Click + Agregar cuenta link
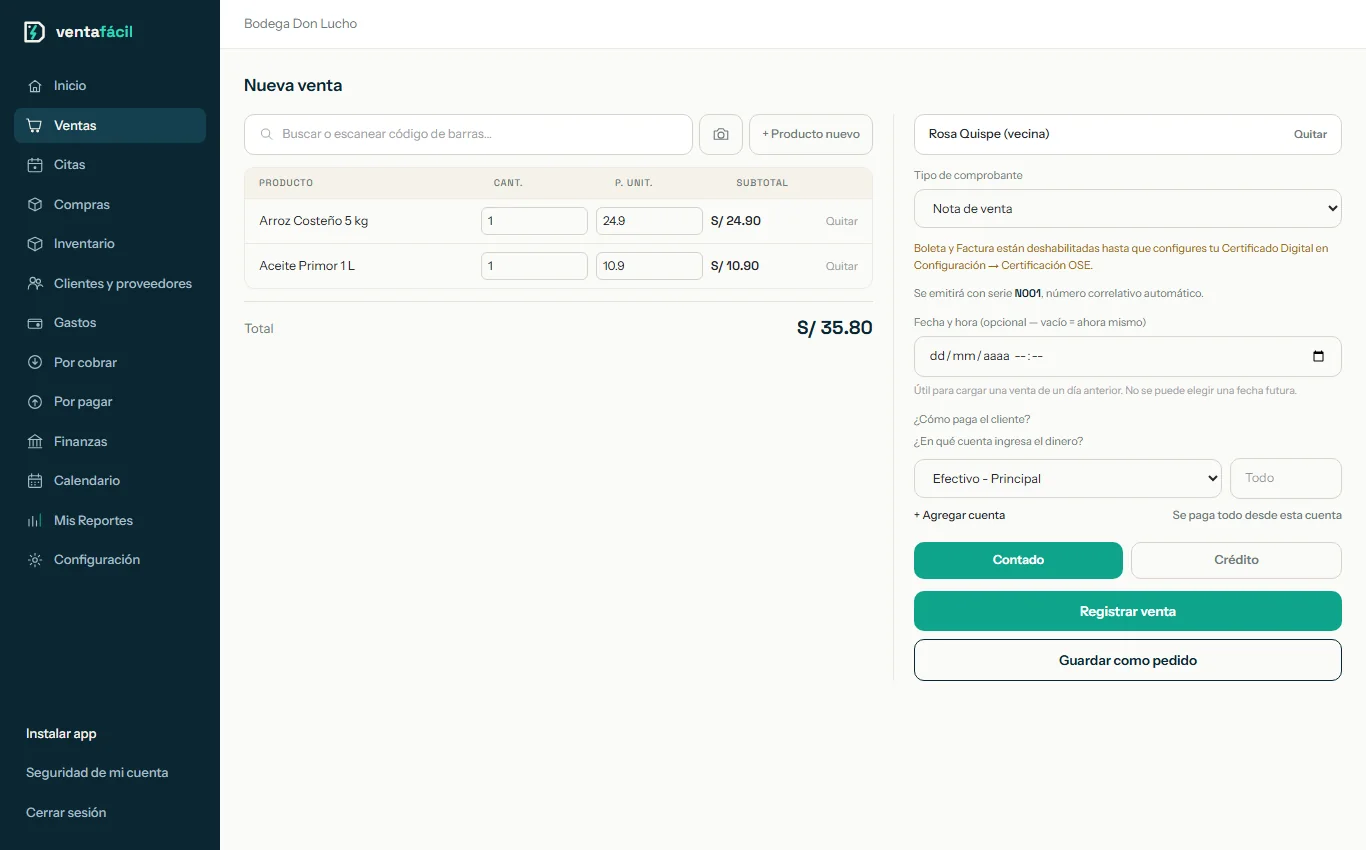The width and height of the screenshot is (1366, 850). [x=959, y=515]
